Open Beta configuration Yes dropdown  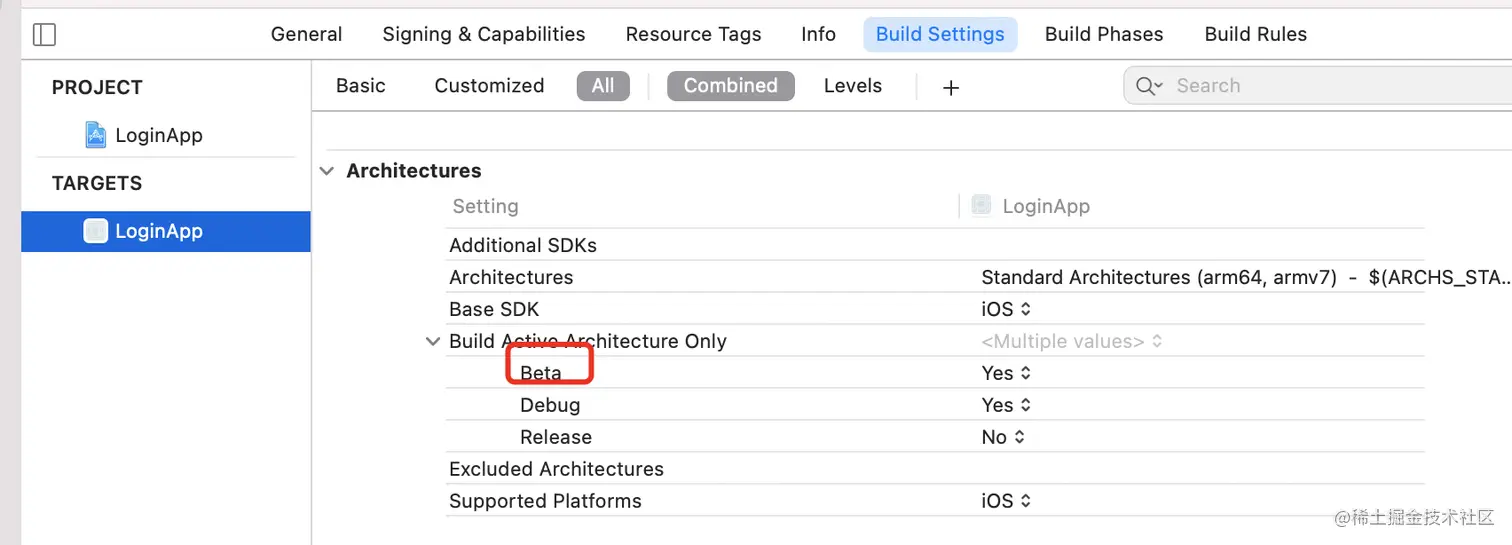1006,373
